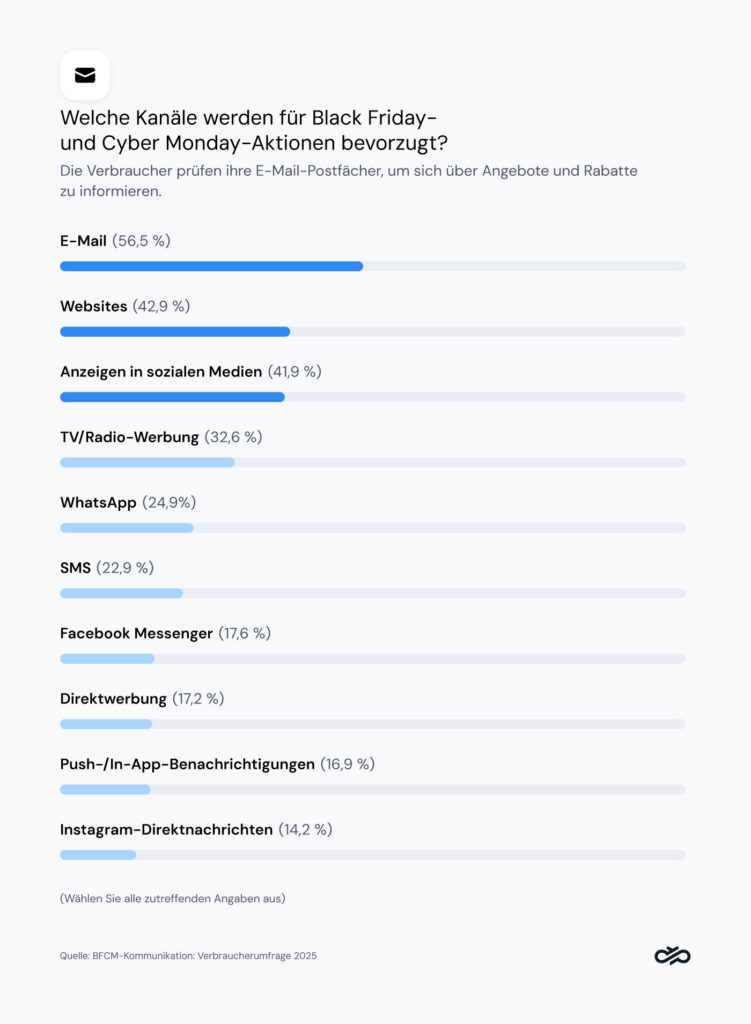Click the chart headline about Black Friday
751x1024 pixels.
pyautogui.click(x=253, y=130)
